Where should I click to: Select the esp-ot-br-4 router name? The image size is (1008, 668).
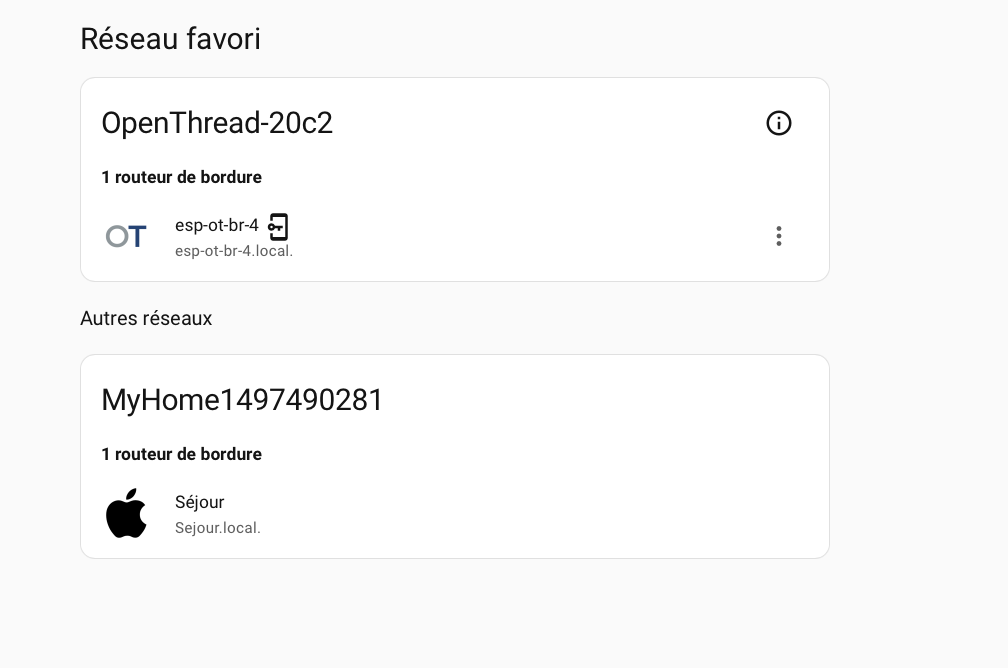216,226
